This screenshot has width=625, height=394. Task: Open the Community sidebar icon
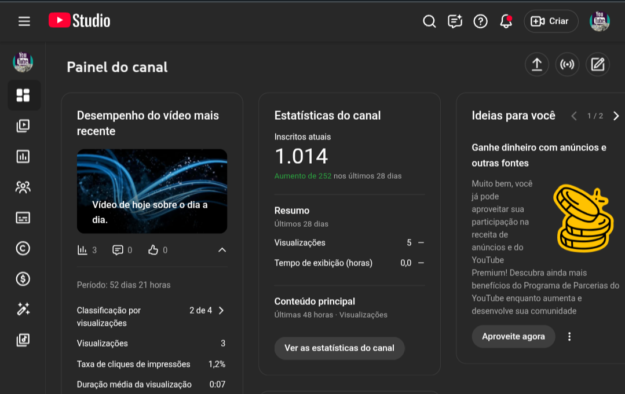tap(23, 187)
